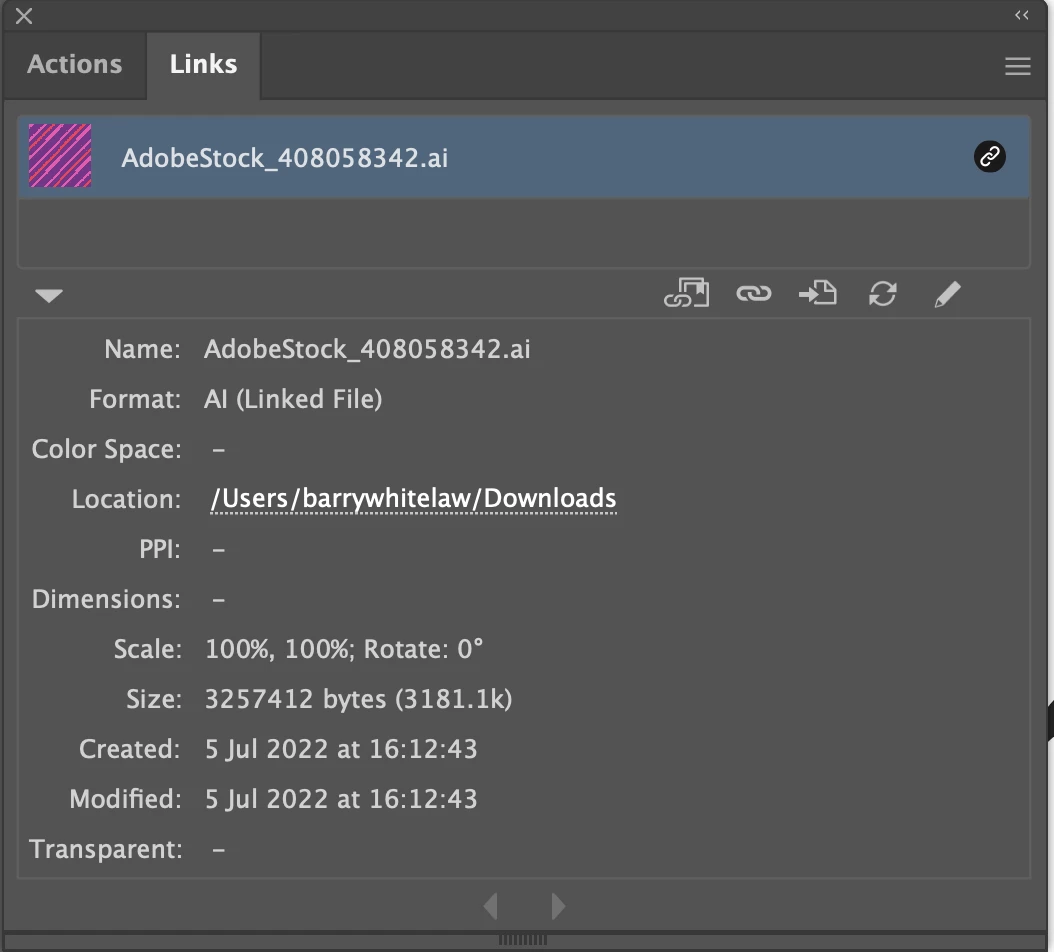
Task: Click the Transparent label
Action: pyautogui.click(x=106, y=849)
